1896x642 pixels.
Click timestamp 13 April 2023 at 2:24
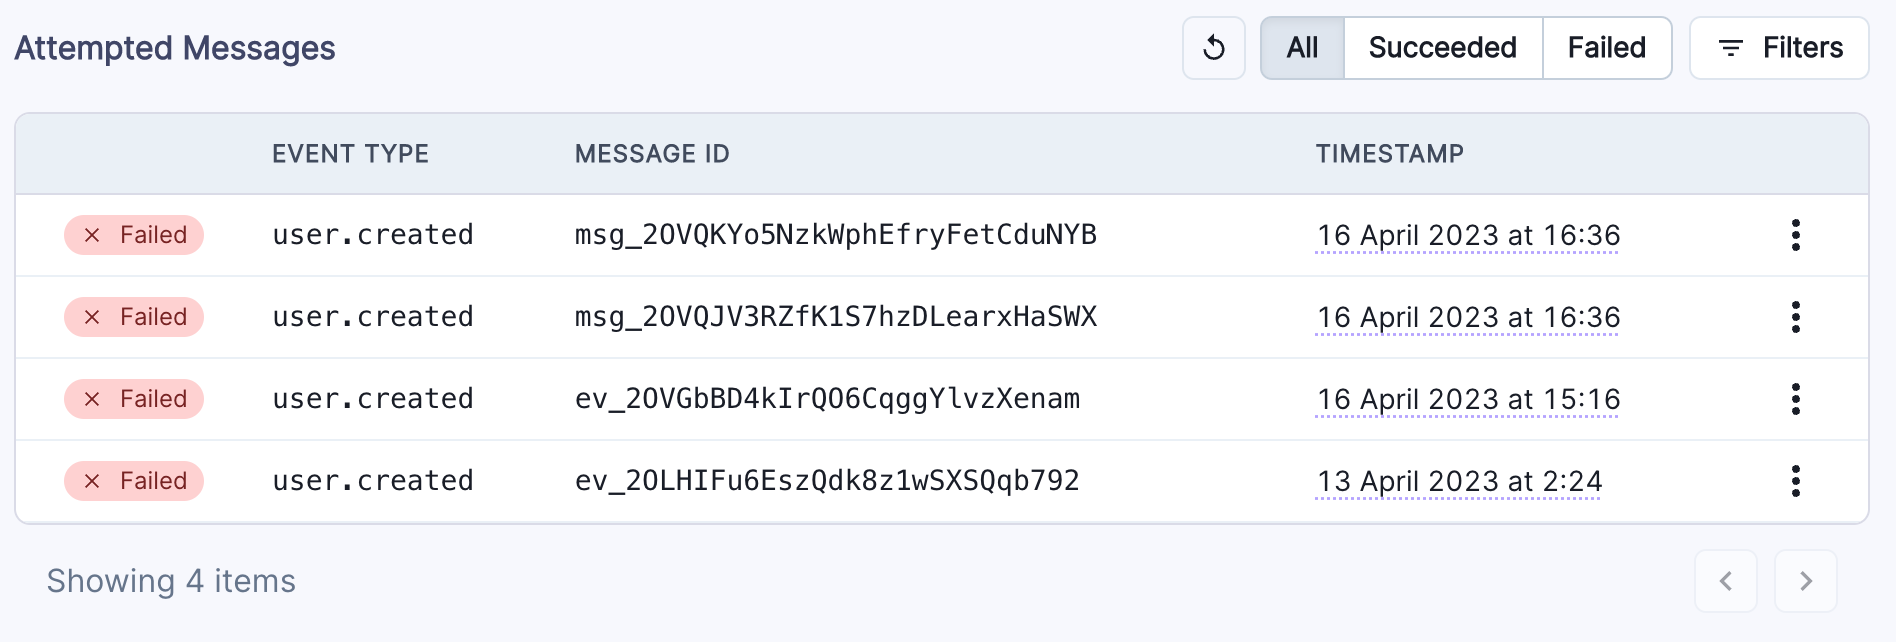pyautogui.click(x=1459, y=482)
